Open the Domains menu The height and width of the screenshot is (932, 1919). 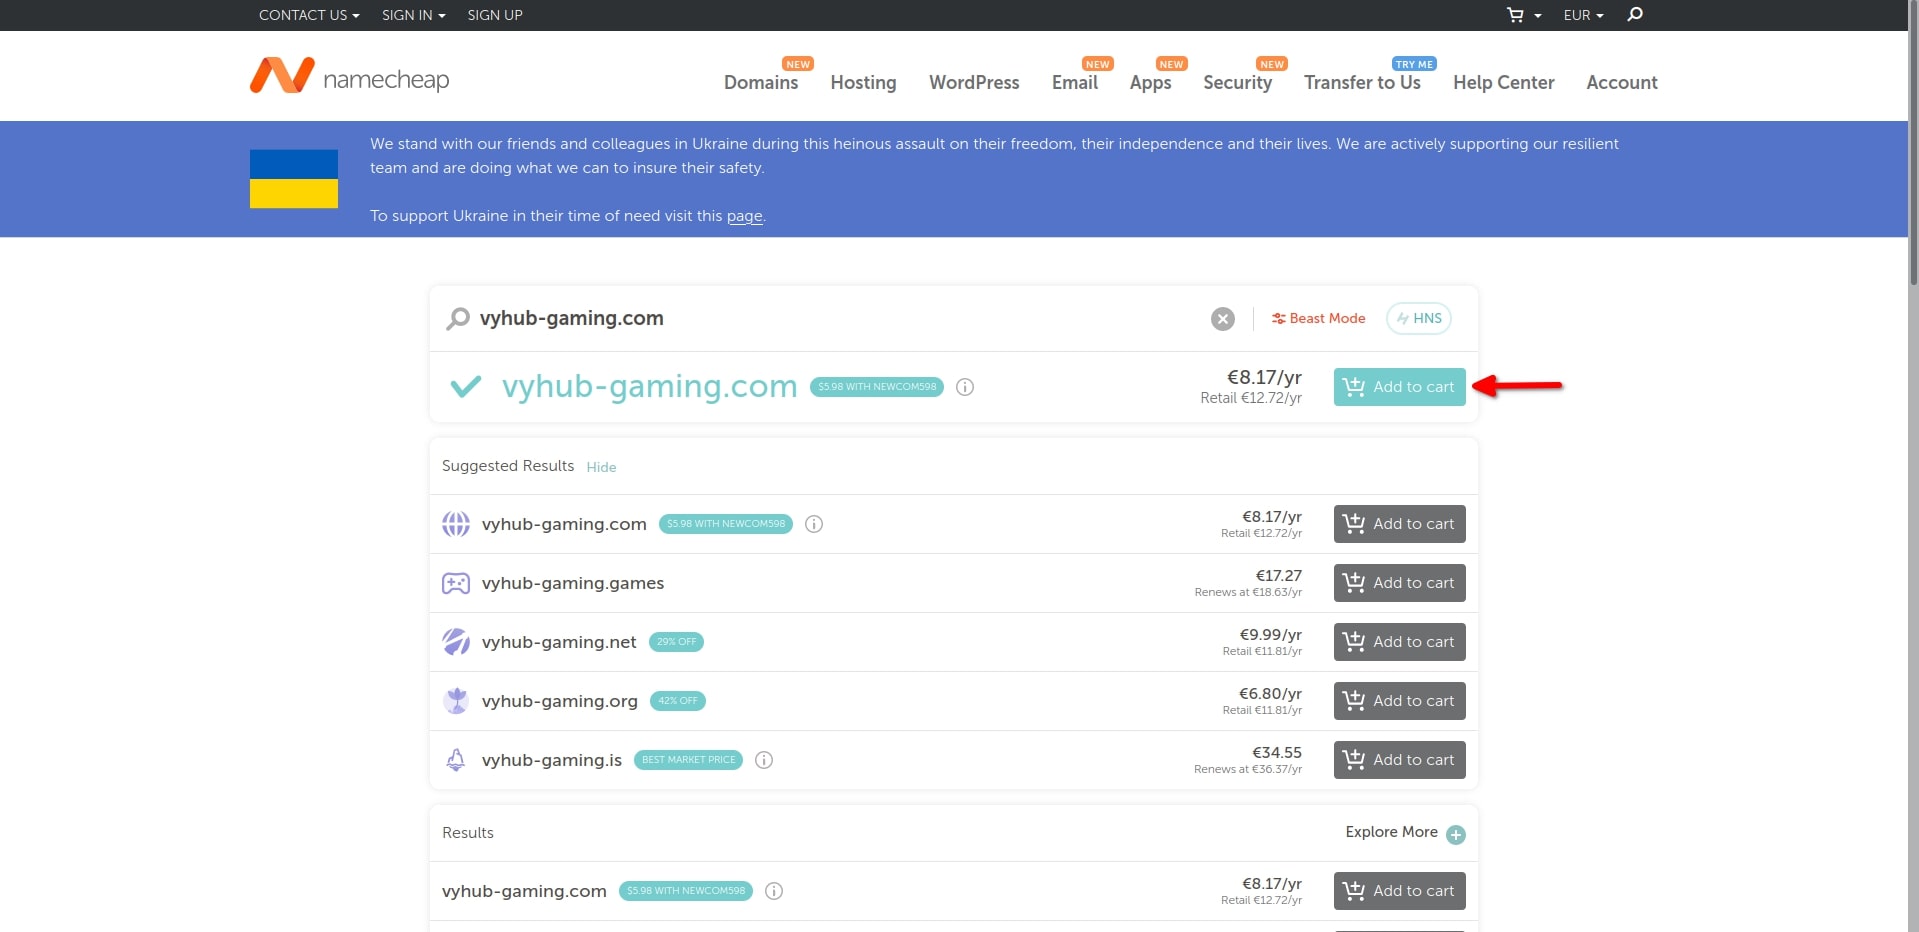point(760,83)
